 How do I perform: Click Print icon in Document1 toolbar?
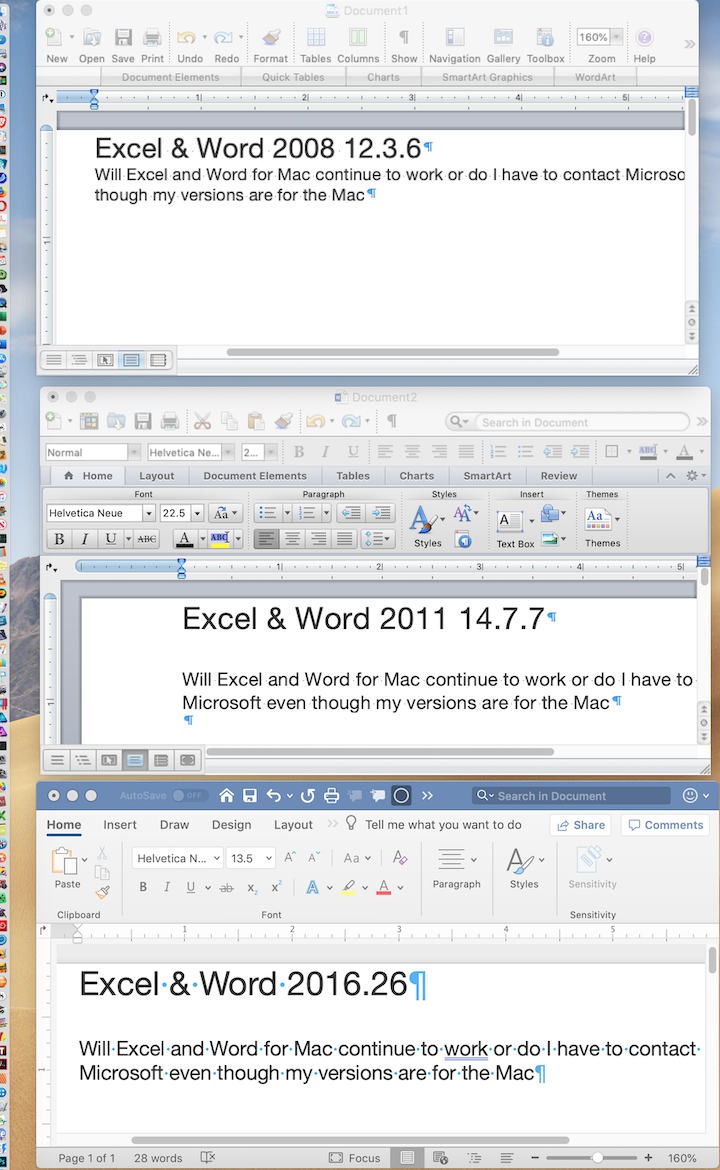(152, 37)
